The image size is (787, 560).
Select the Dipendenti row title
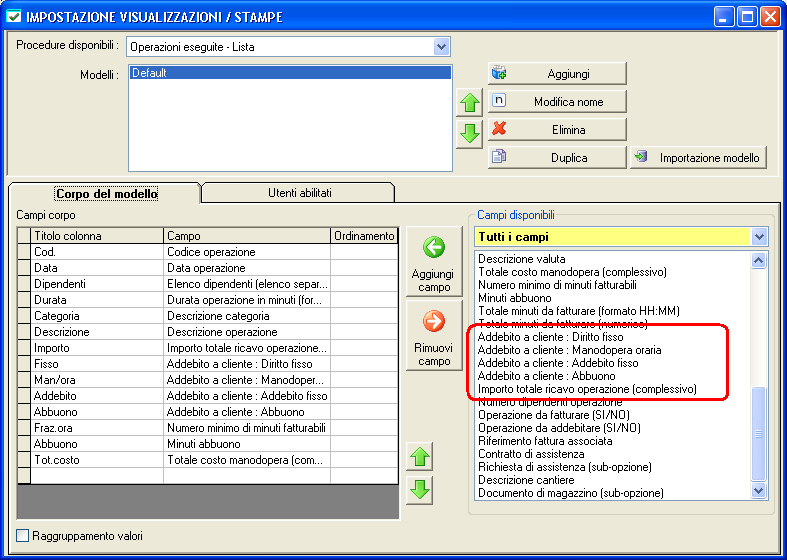97,284
